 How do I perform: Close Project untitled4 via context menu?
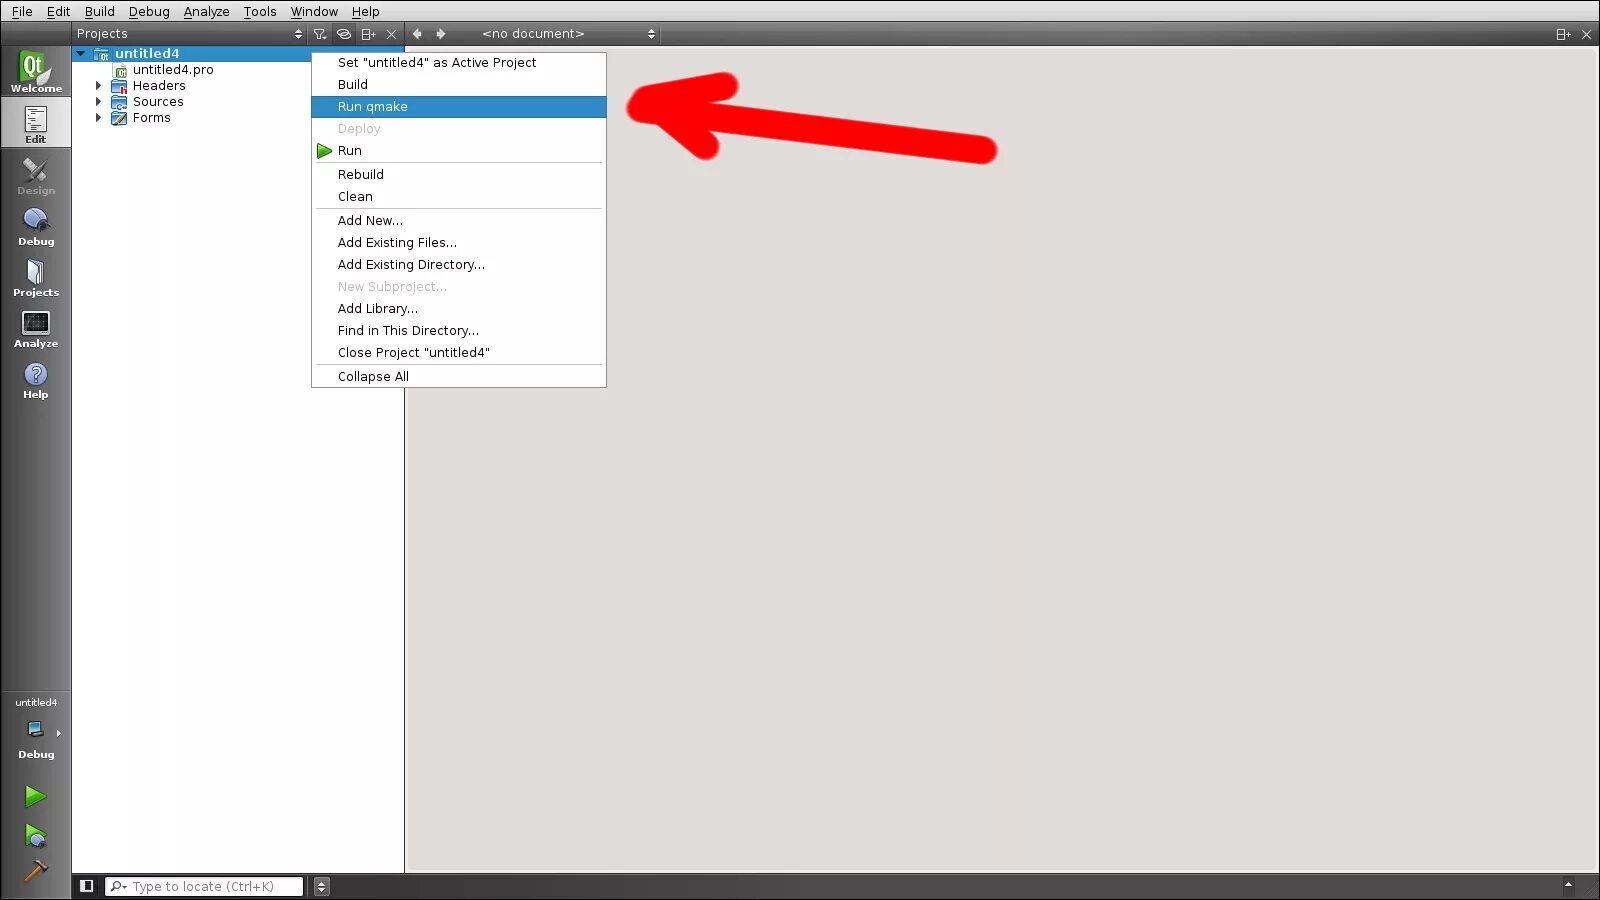[459, 353]
